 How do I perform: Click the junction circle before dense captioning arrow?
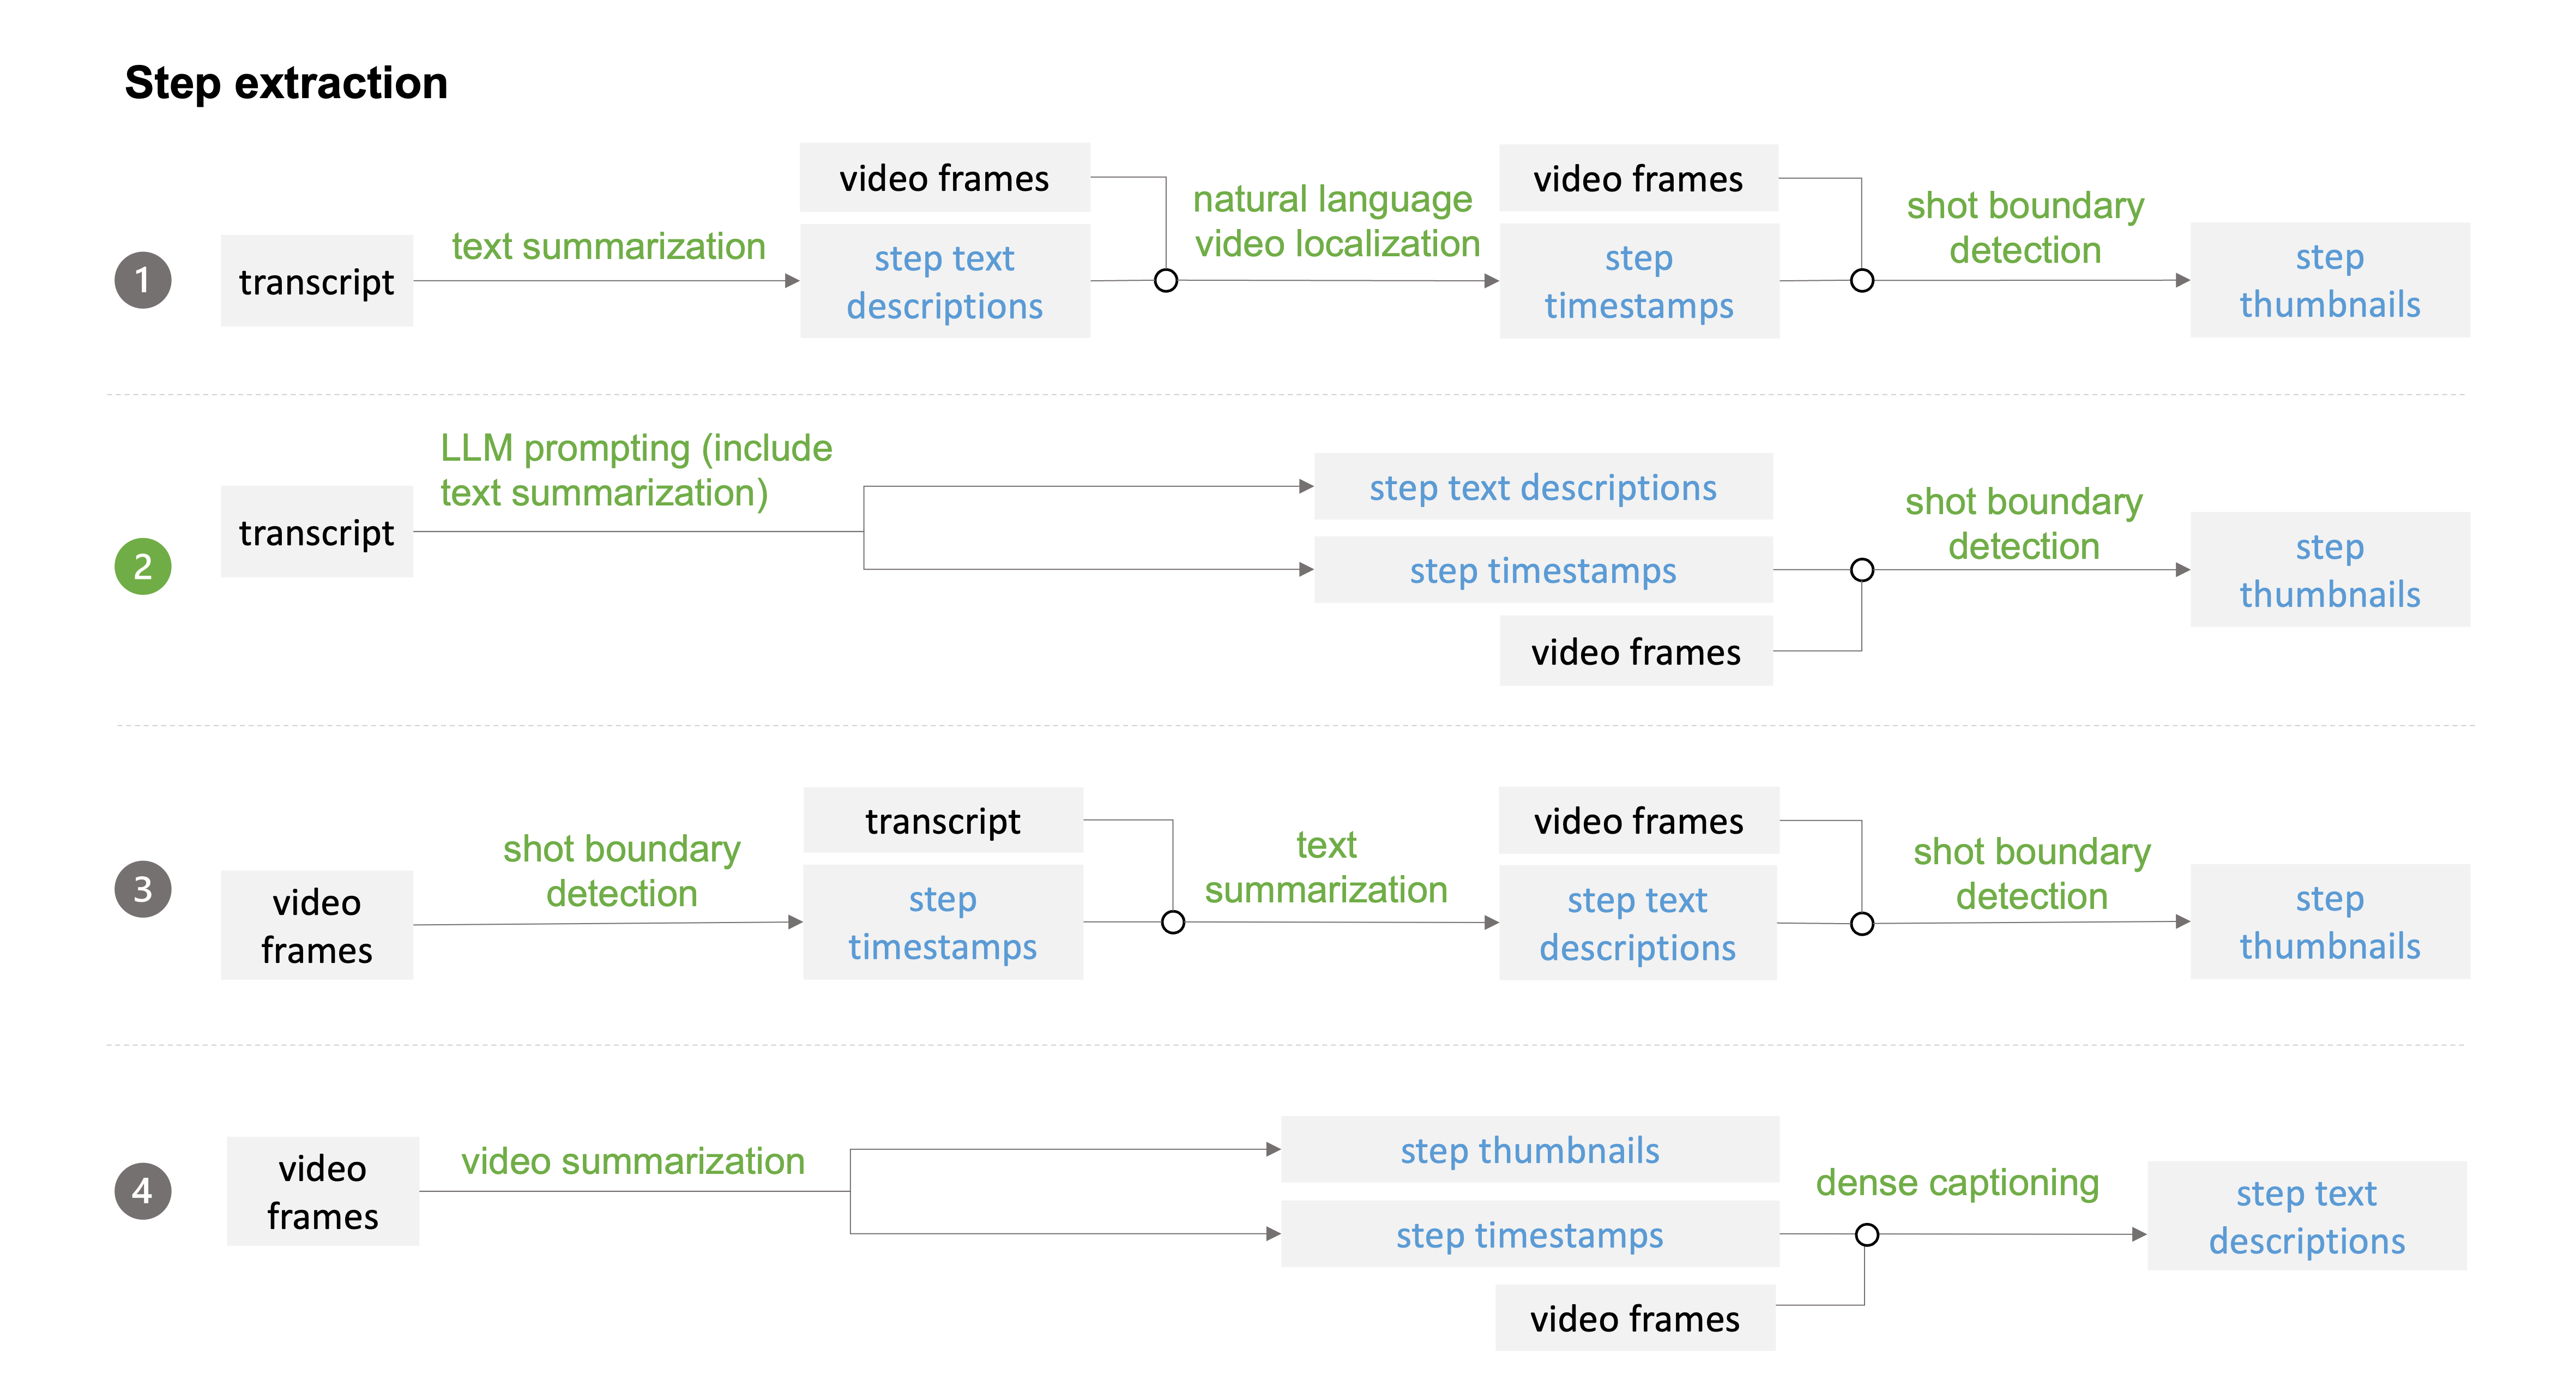tap(1866, 1234)
